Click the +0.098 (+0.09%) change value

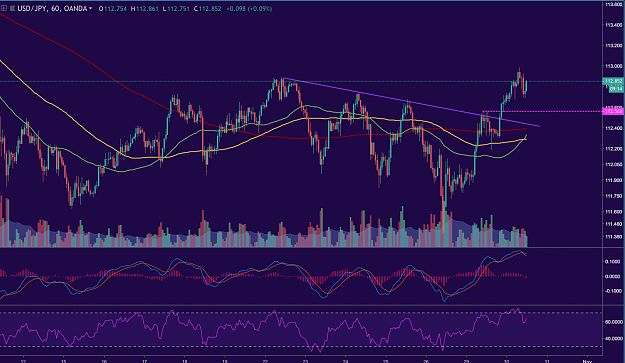point(249,8)
